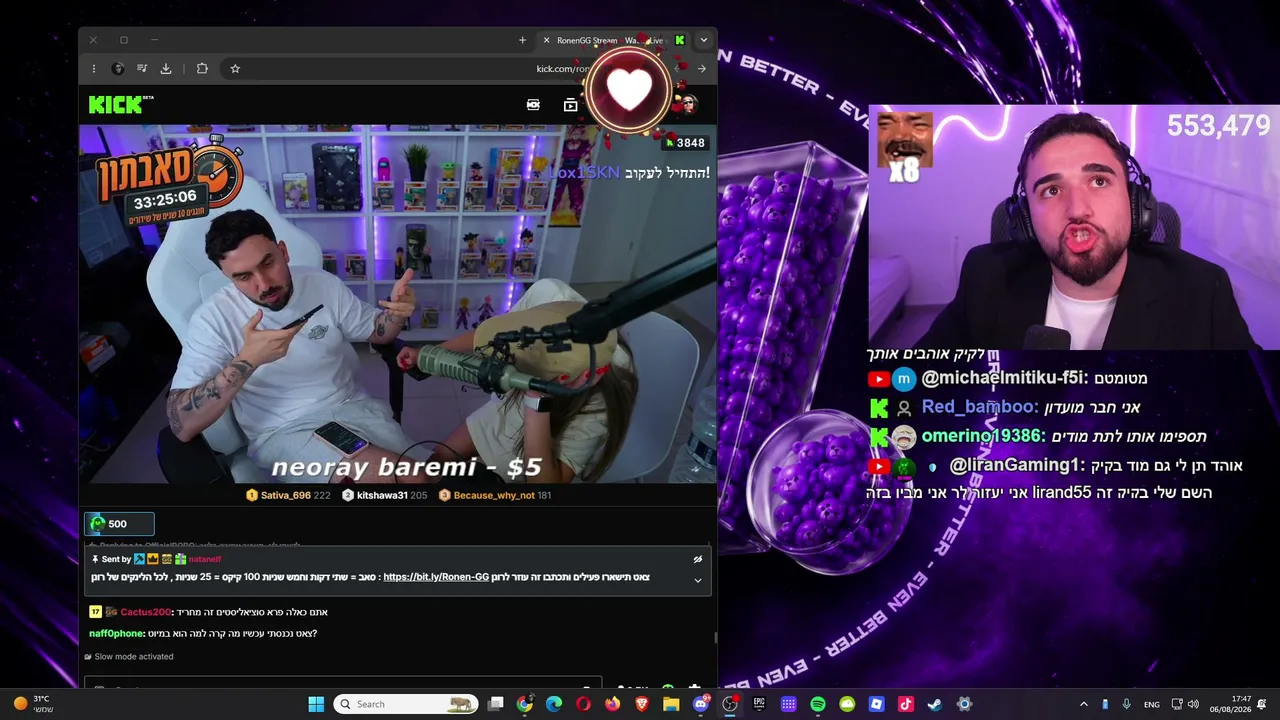Screen dimensions: 1280x720
Task: Click the Kick logo in the page header
Action: tap(121, 104)
